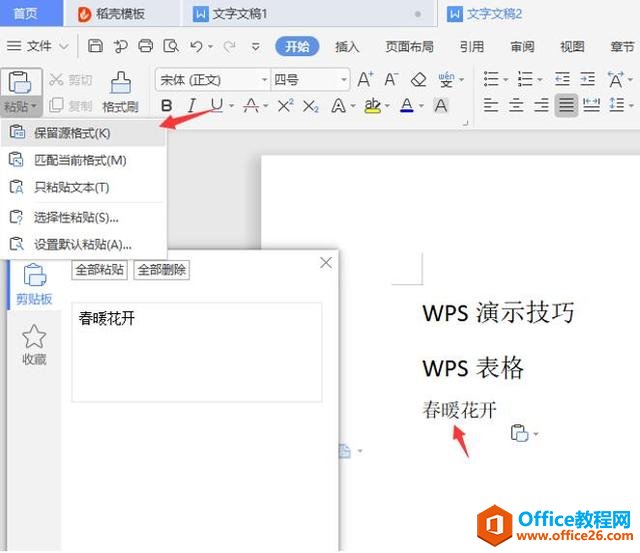
Task: Expand underline style dropdown arrow
Action: pyautogui.click(x=231, y=106)
